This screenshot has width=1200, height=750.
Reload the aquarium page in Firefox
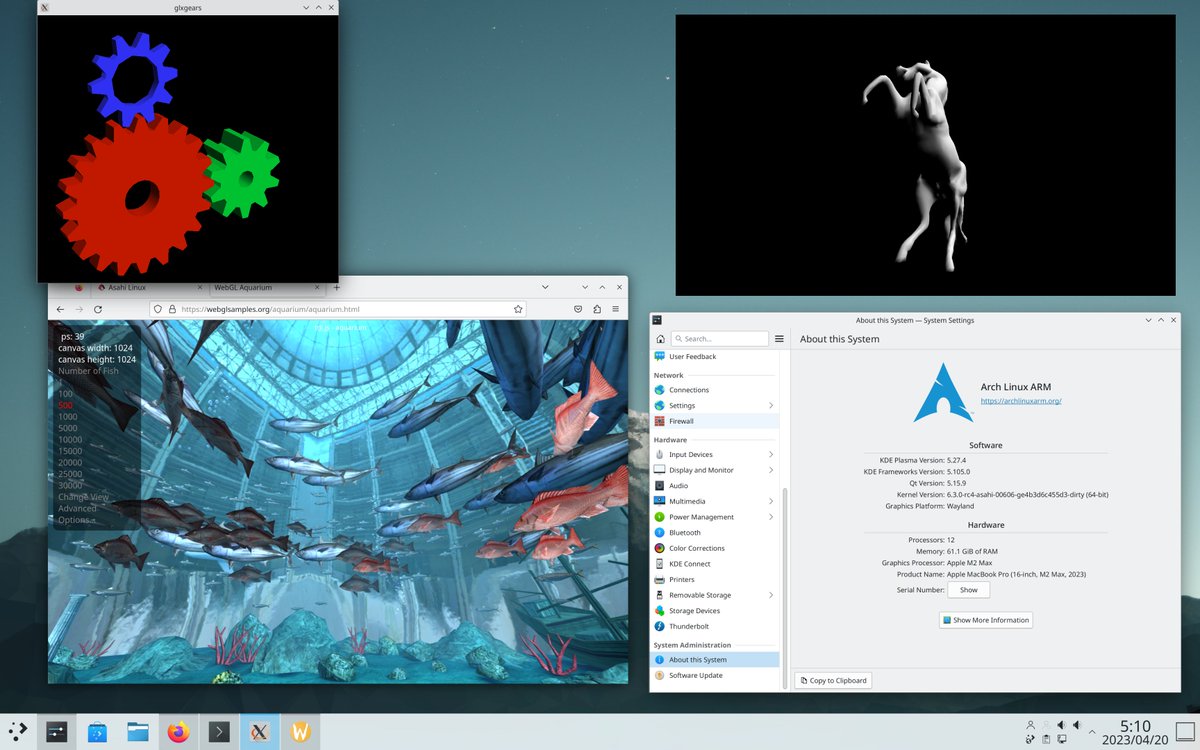97,309
